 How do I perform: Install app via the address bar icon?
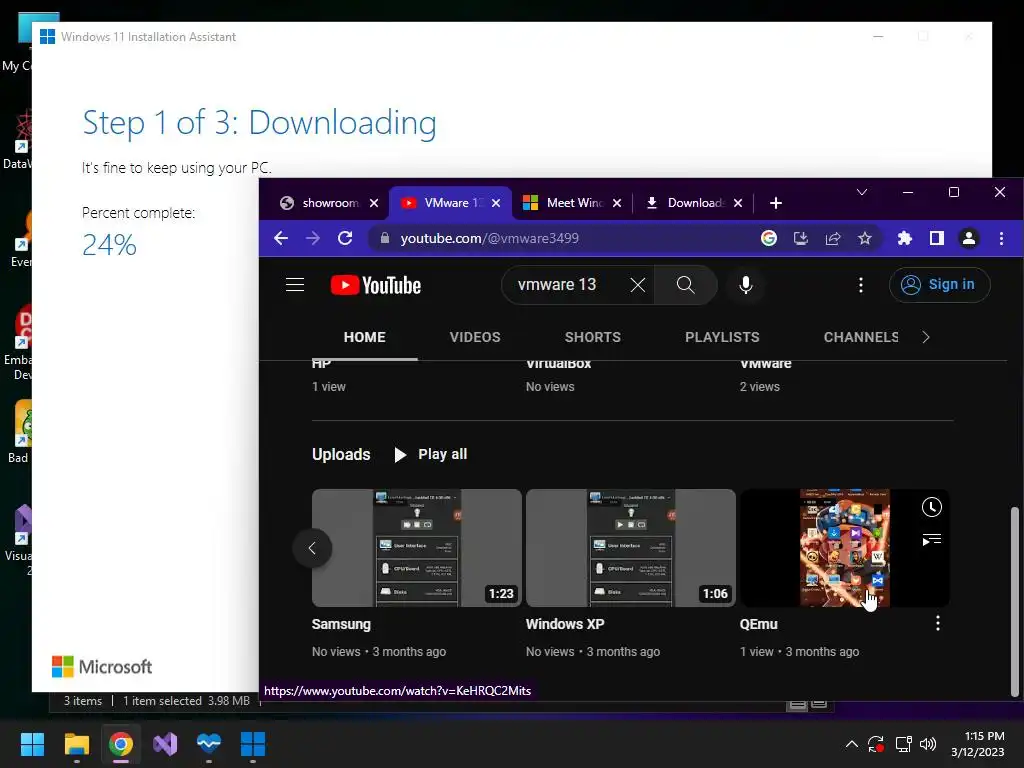click(x=801, y=238)
